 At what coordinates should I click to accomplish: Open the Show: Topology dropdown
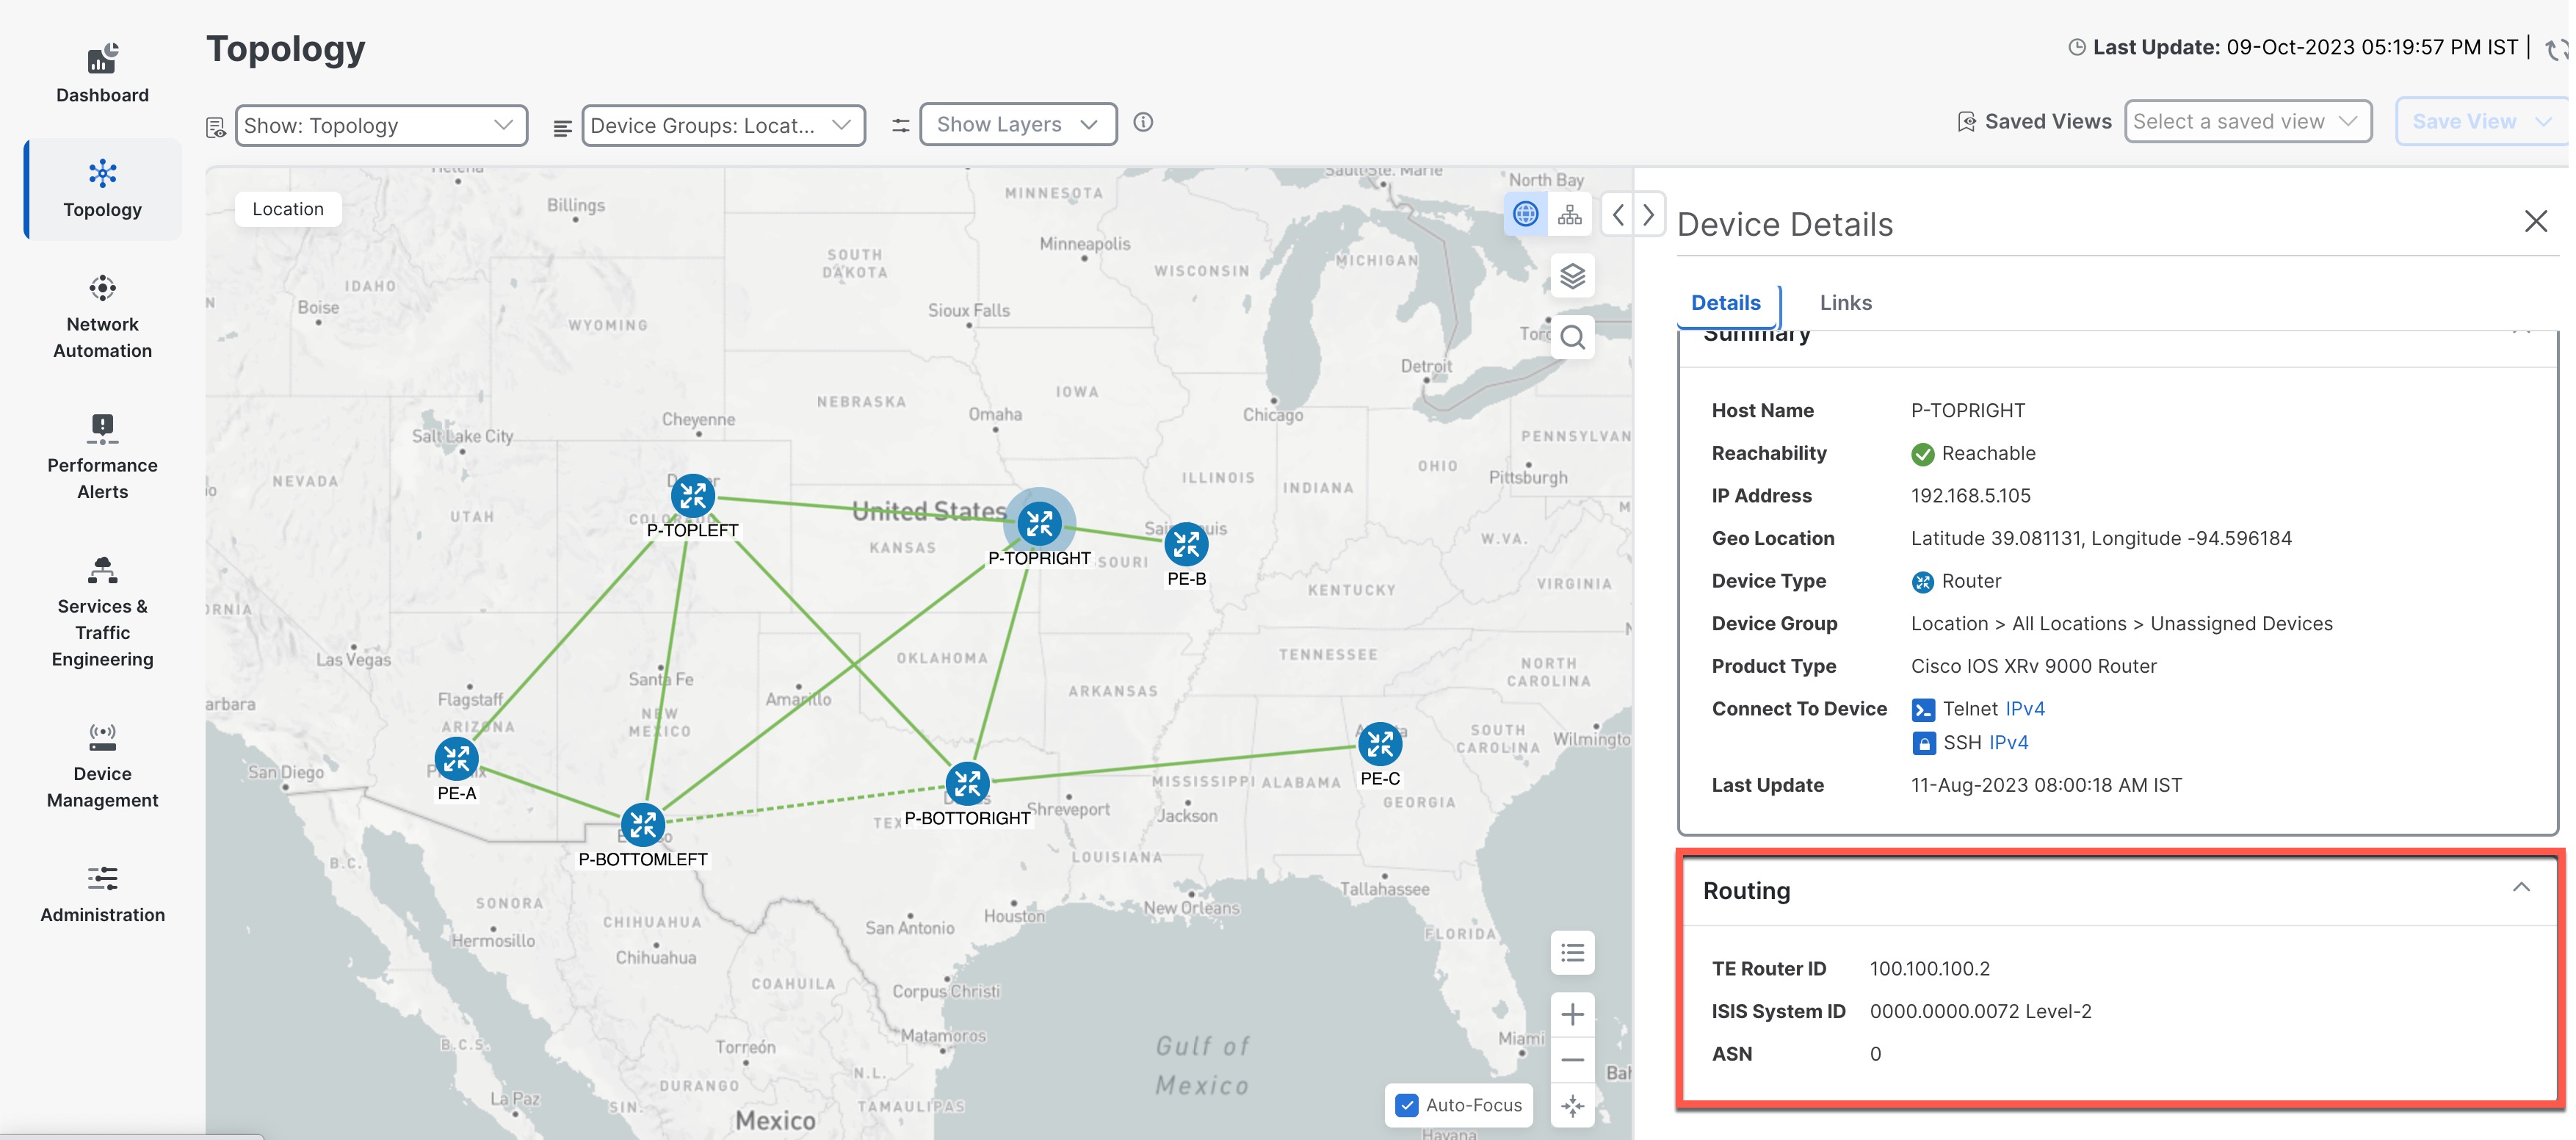pyautogui.click(x=382, y=124)
